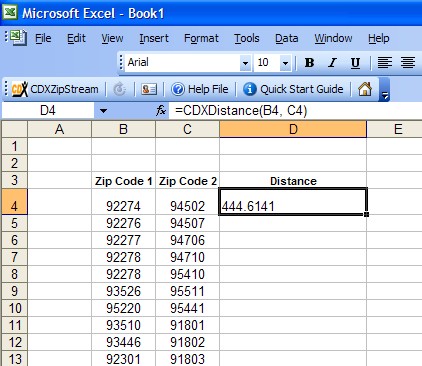Click the Zip Code 2 header cell
The width and height of the screenshot is (422, 366).
pyautogui.click(x=187, y=181)
